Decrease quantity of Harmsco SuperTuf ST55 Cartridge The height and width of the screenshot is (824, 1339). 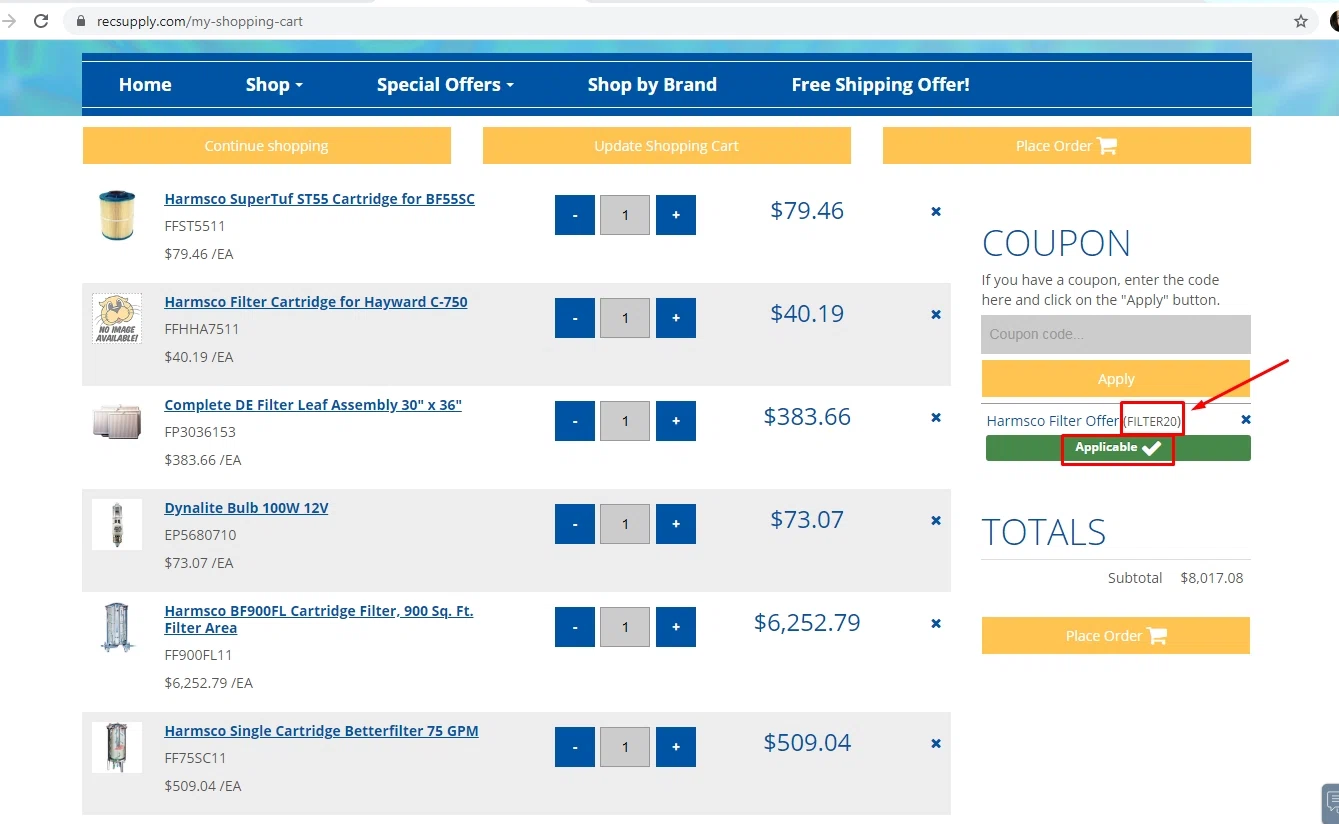click(575, 215)
